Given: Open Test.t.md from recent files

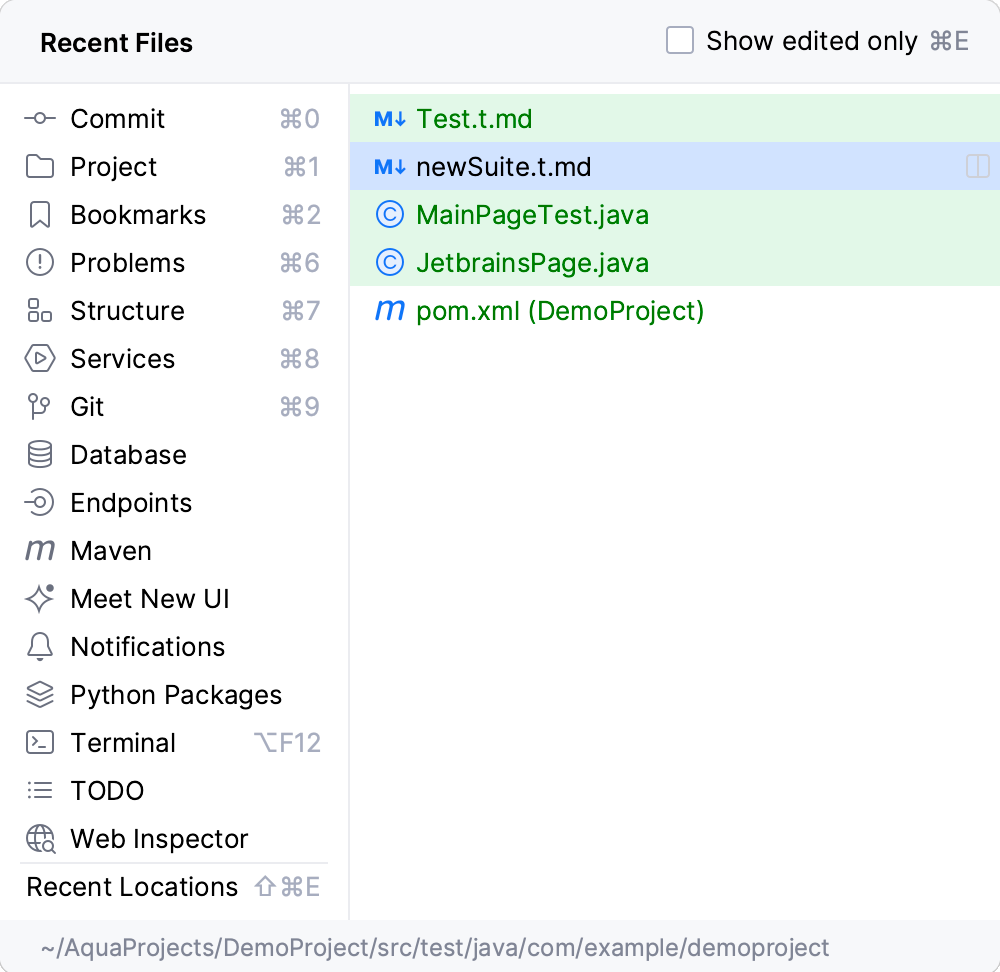Looking at the screenshot, I should click(474, 119).
